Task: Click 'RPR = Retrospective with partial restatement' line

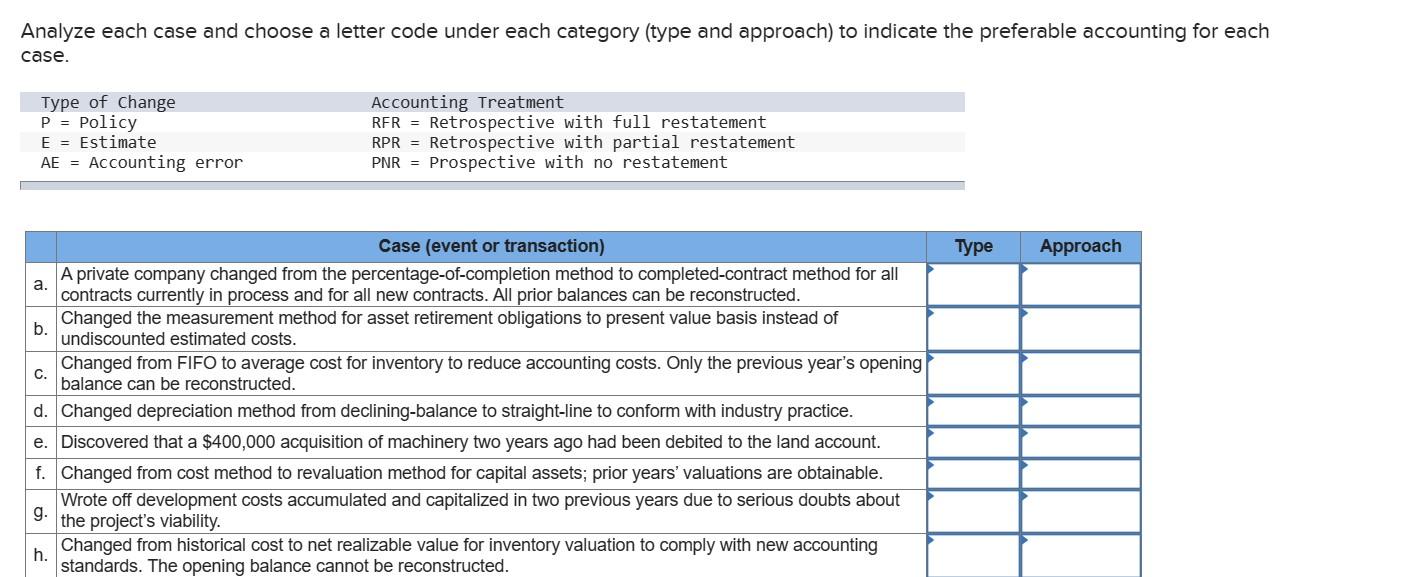Action: pyautogui.click(x=583, y=142)
